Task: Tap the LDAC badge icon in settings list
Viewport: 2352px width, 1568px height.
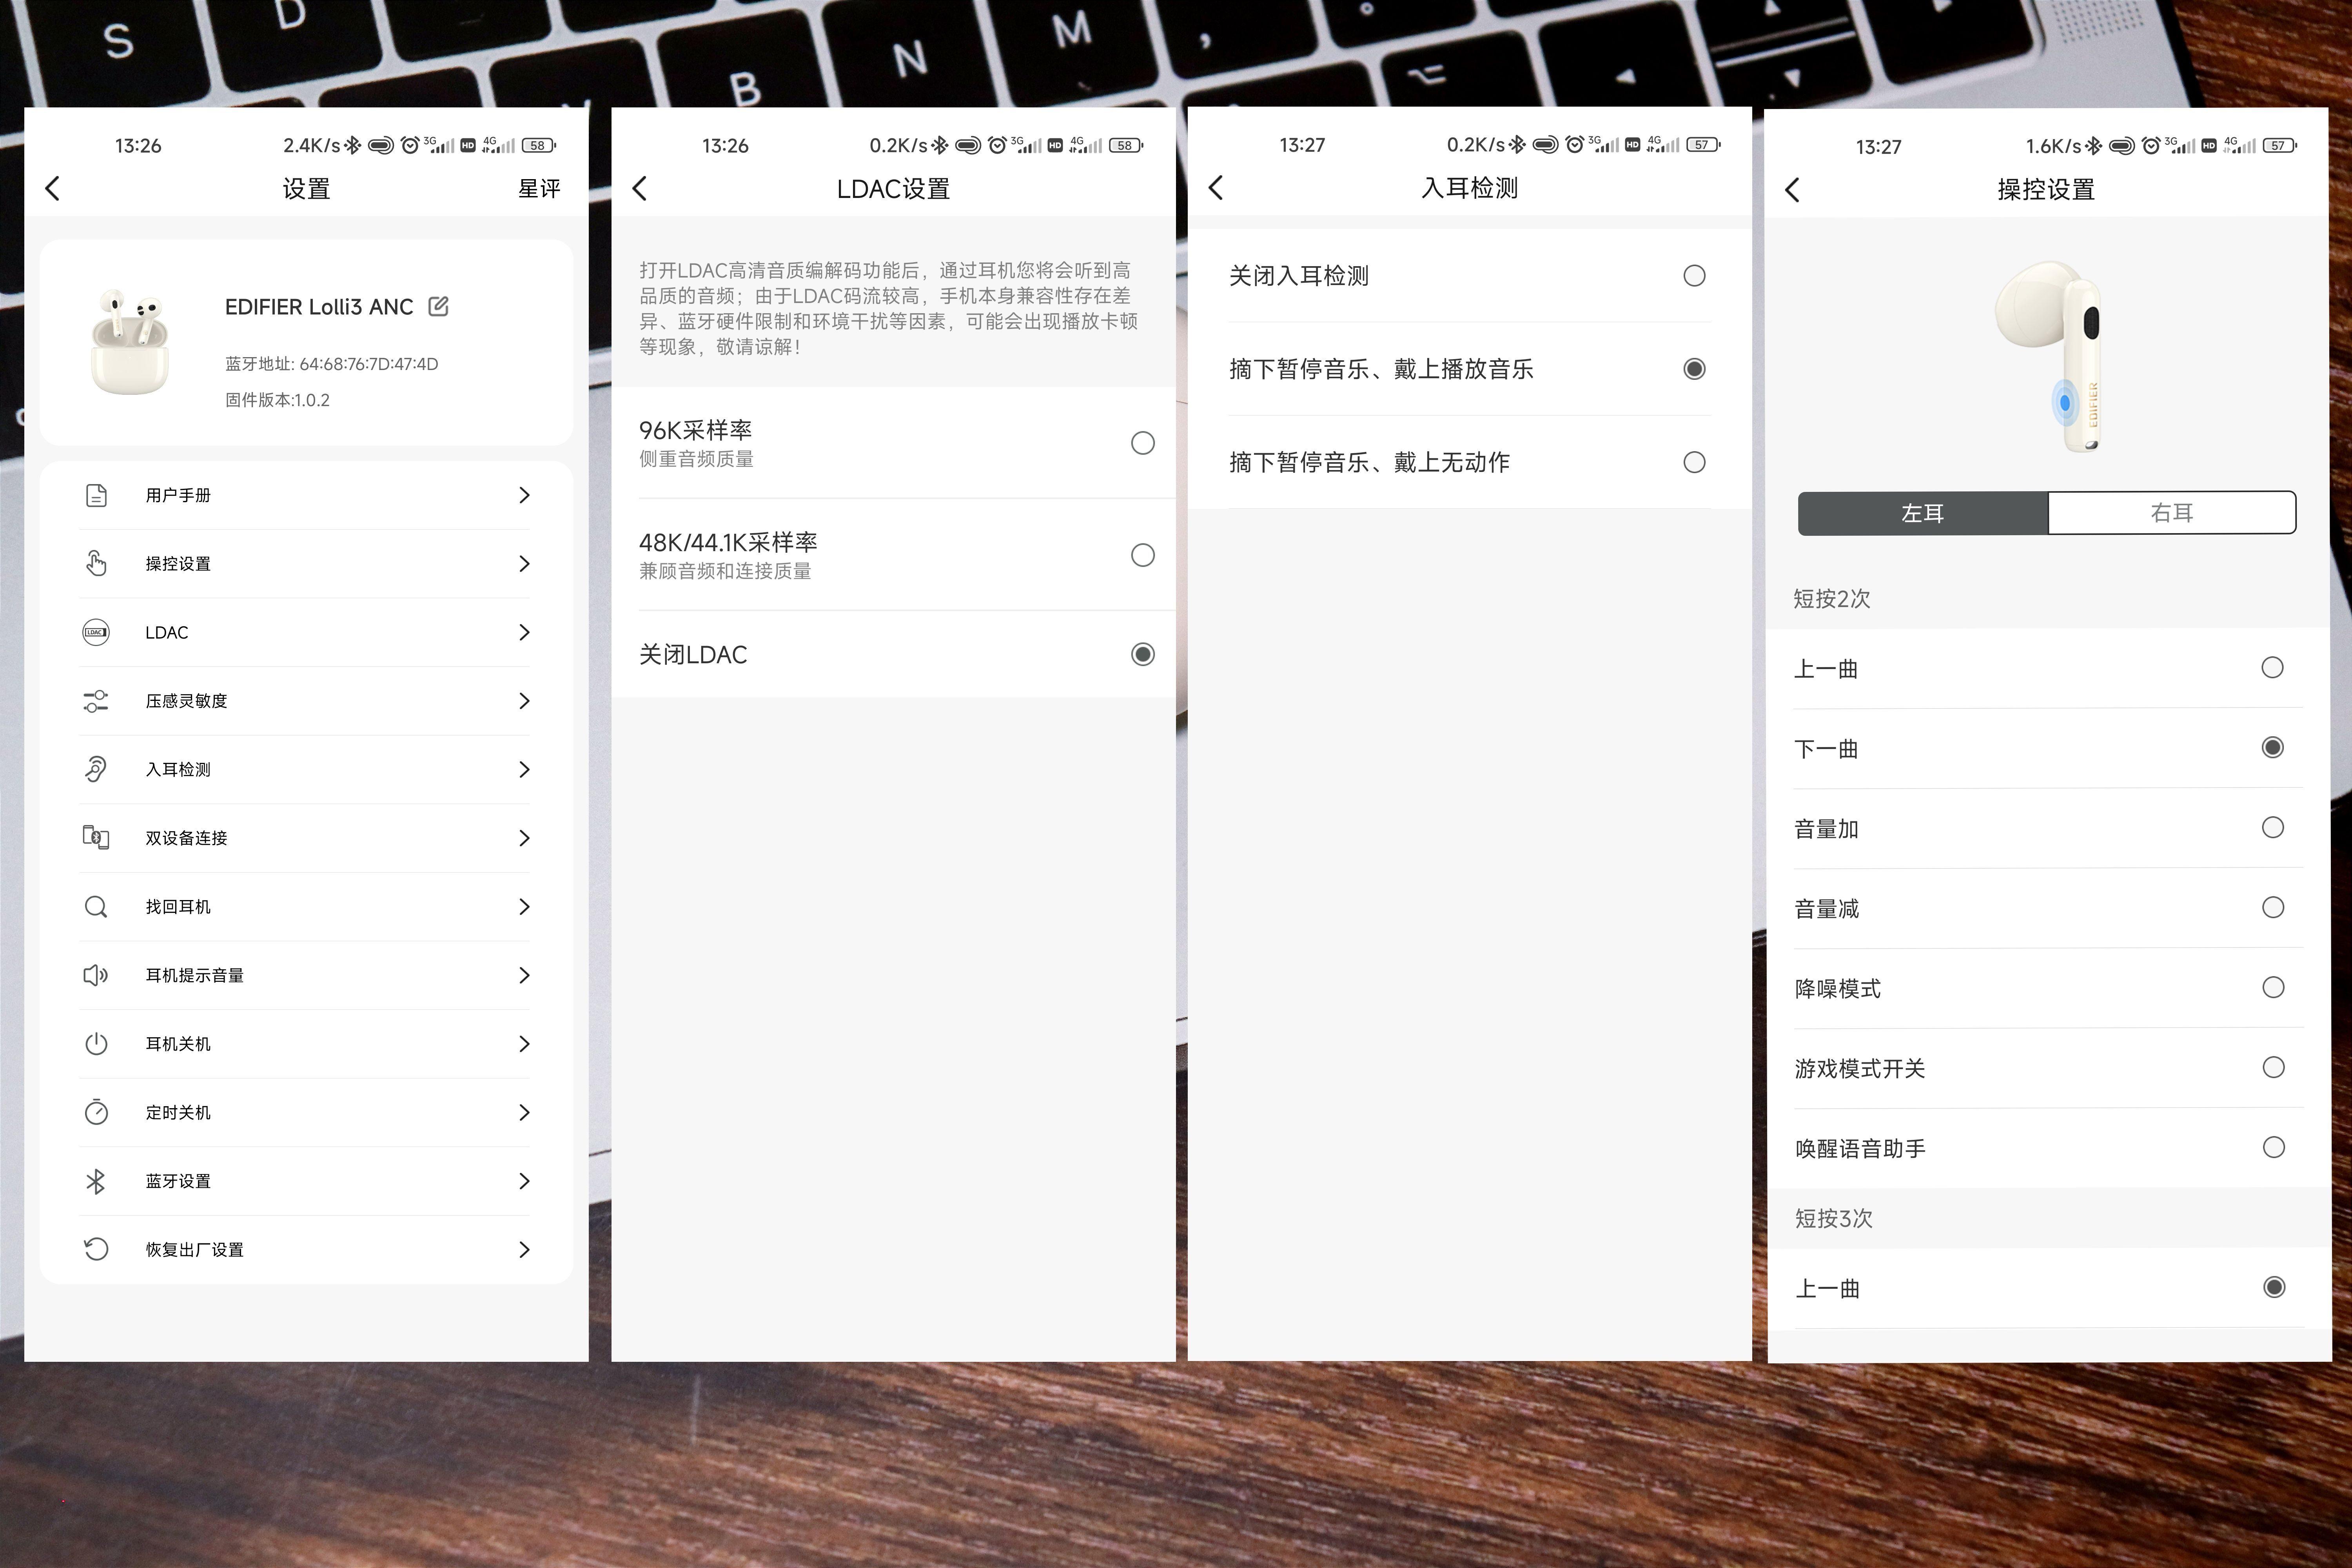Action: point(96,632)
